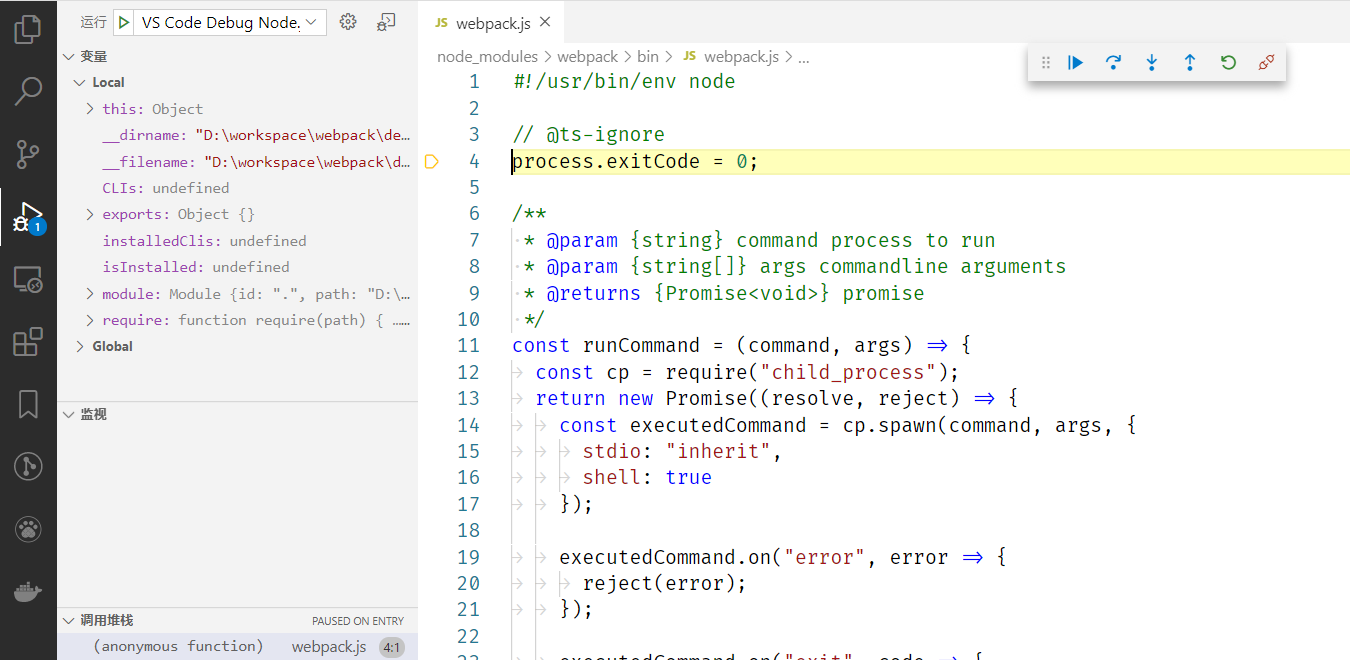This screenshot has width=1350, height=660.
Task: Expand the exports: Object variable
Action: click(x=88, y=214)
